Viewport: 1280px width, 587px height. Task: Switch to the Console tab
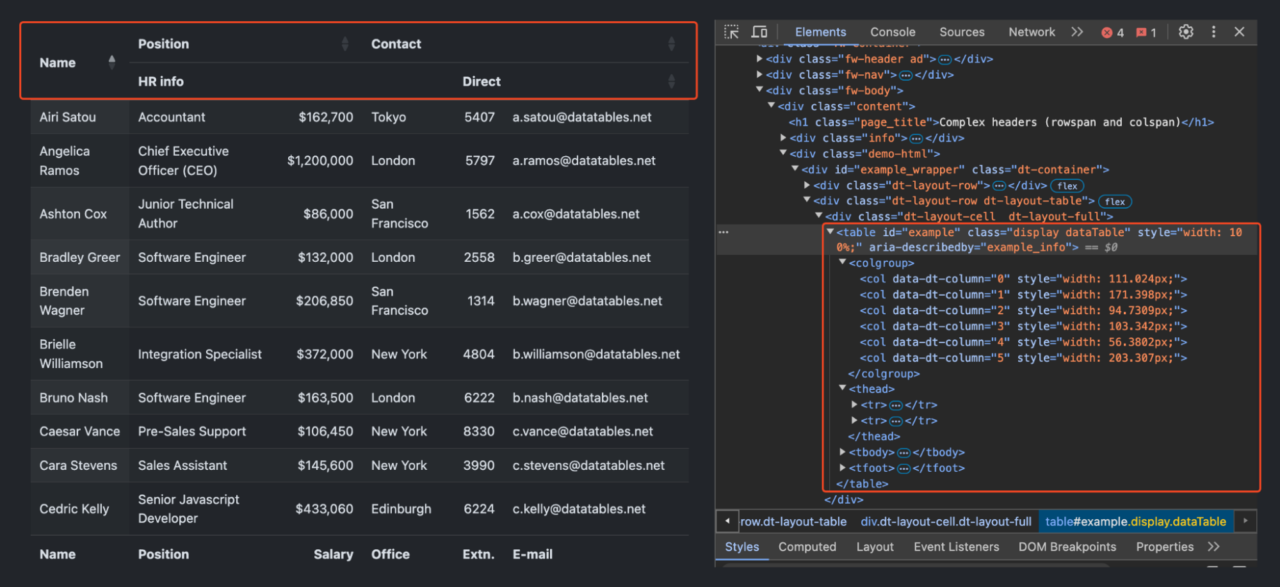click(x=893, y=32)
